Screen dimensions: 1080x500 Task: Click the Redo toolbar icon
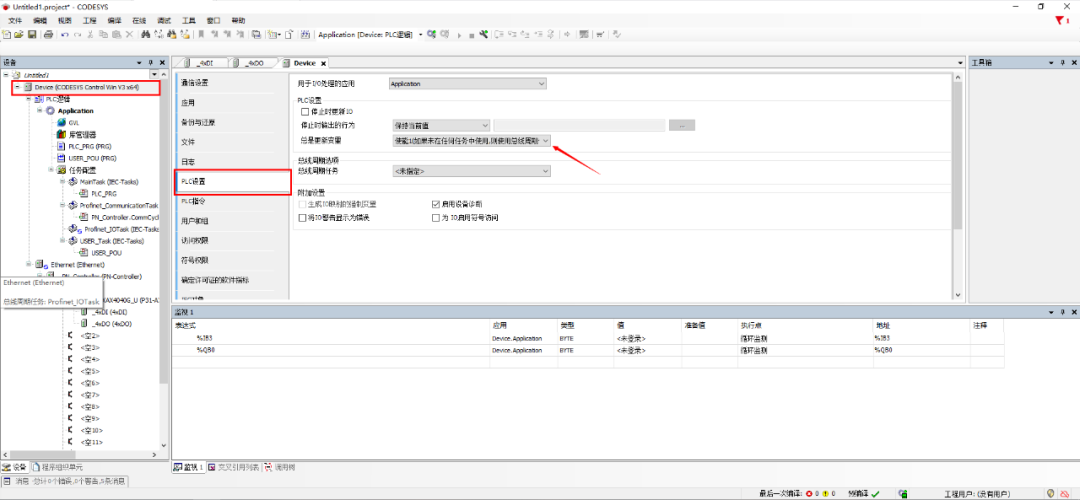(78, 34)
